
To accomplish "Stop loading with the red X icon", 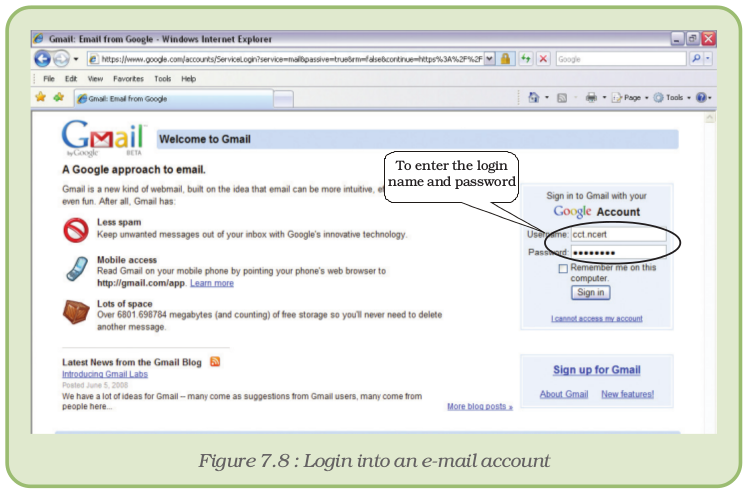I will point(543,59).
